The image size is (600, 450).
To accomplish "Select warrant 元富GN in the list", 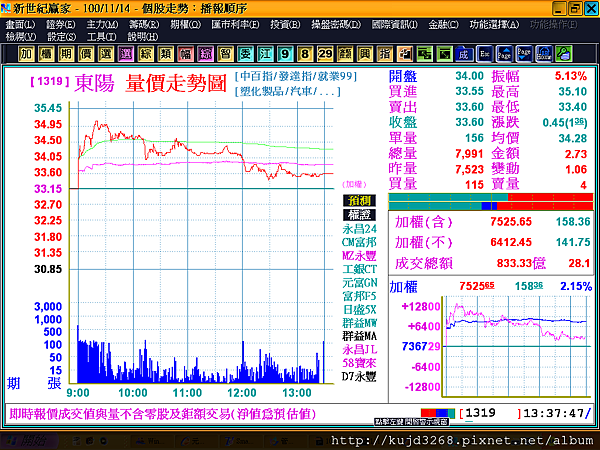I will pos(359,282).
